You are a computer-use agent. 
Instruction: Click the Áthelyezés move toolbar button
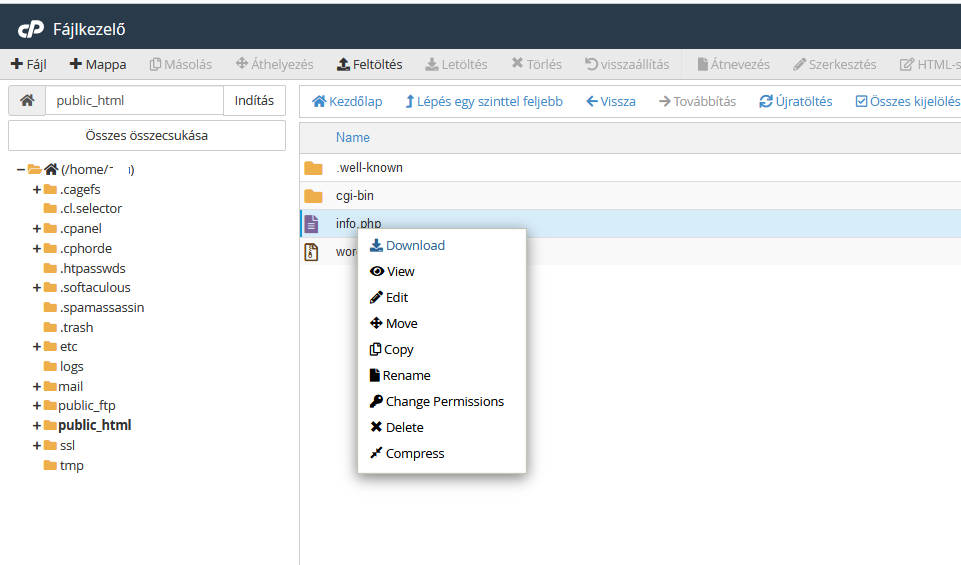click(x=275, y=64)
